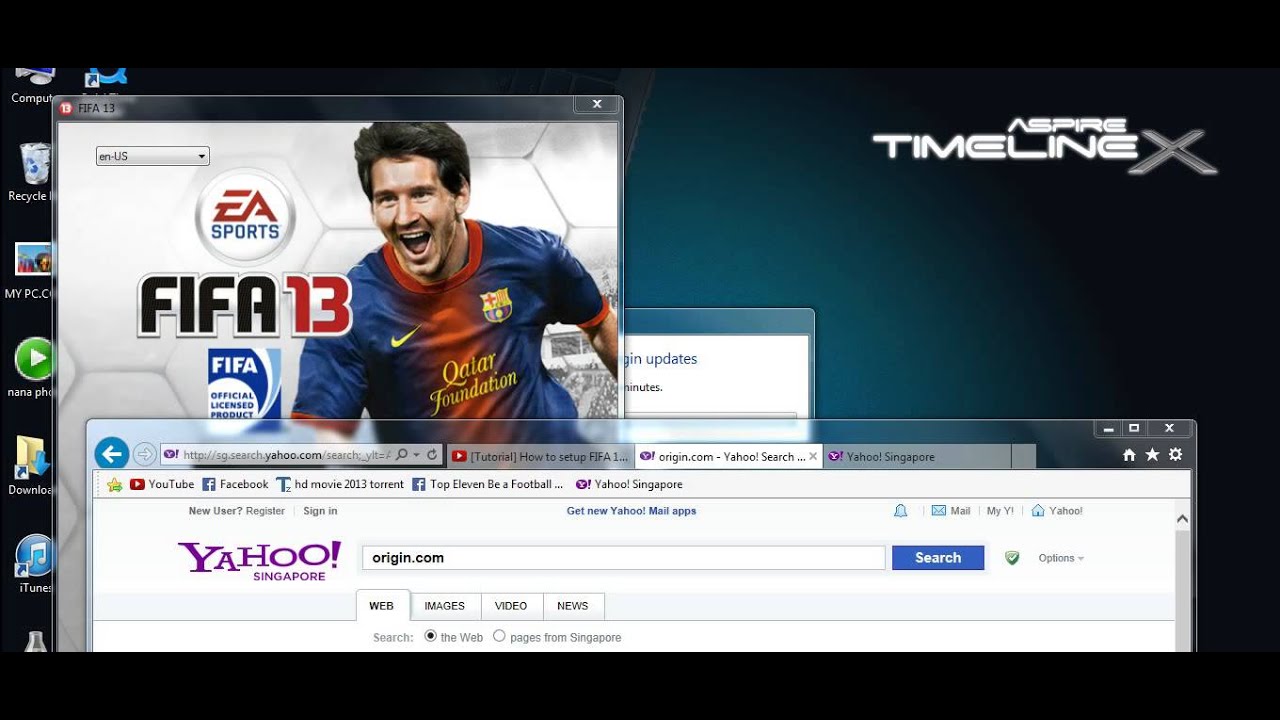Viewport: 1280px width, 720px height.
Task: Click the Add to Favorites bar star icon
Action: click(x=114, y=484)
